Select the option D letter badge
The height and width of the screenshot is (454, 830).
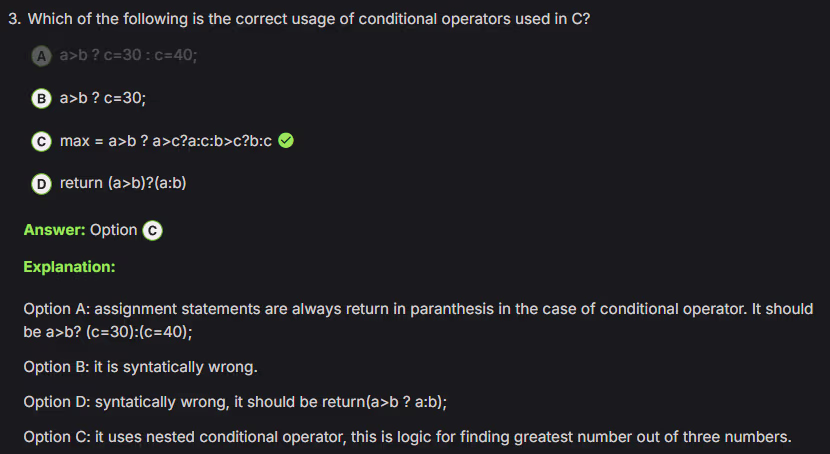41,183
